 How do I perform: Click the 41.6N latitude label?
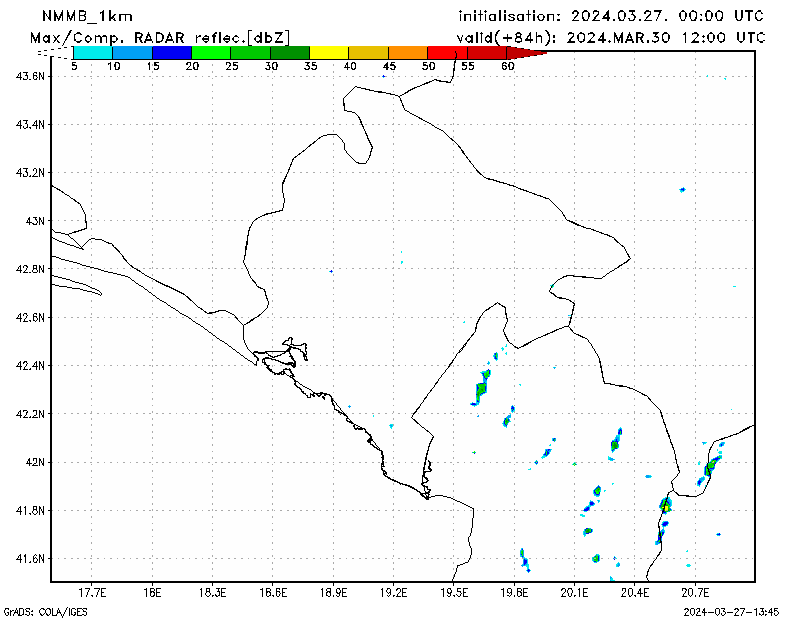(x=31, y=559)
